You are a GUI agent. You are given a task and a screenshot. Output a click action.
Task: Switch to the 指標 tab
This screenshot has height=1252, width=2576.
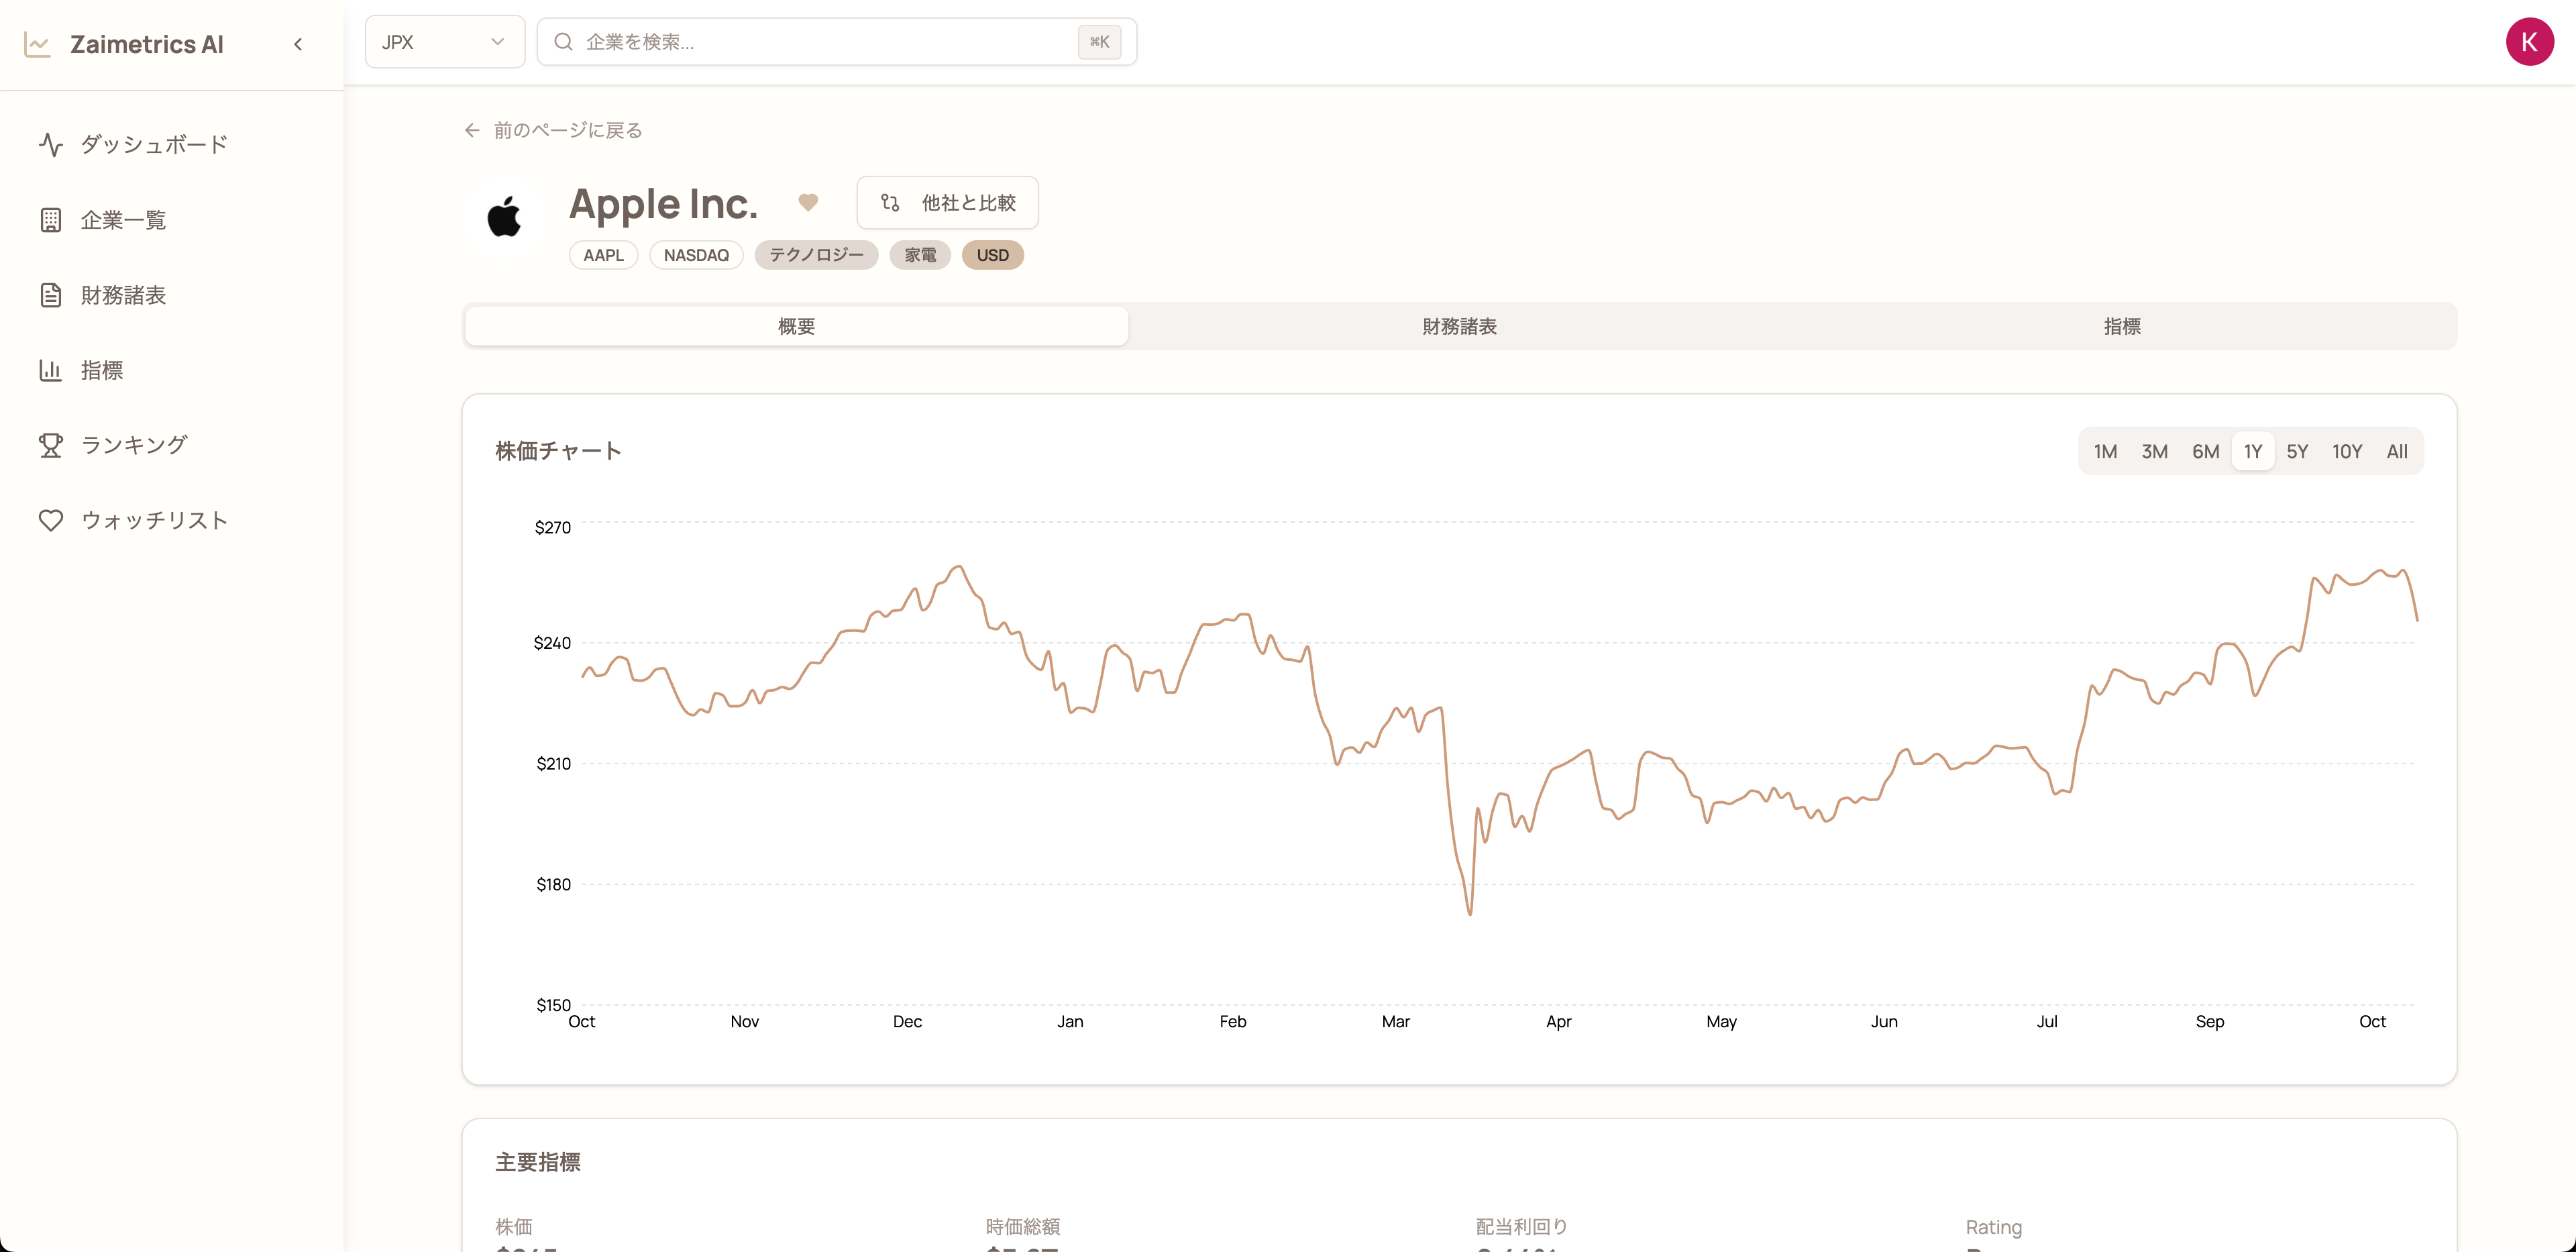click(2122, 327)
